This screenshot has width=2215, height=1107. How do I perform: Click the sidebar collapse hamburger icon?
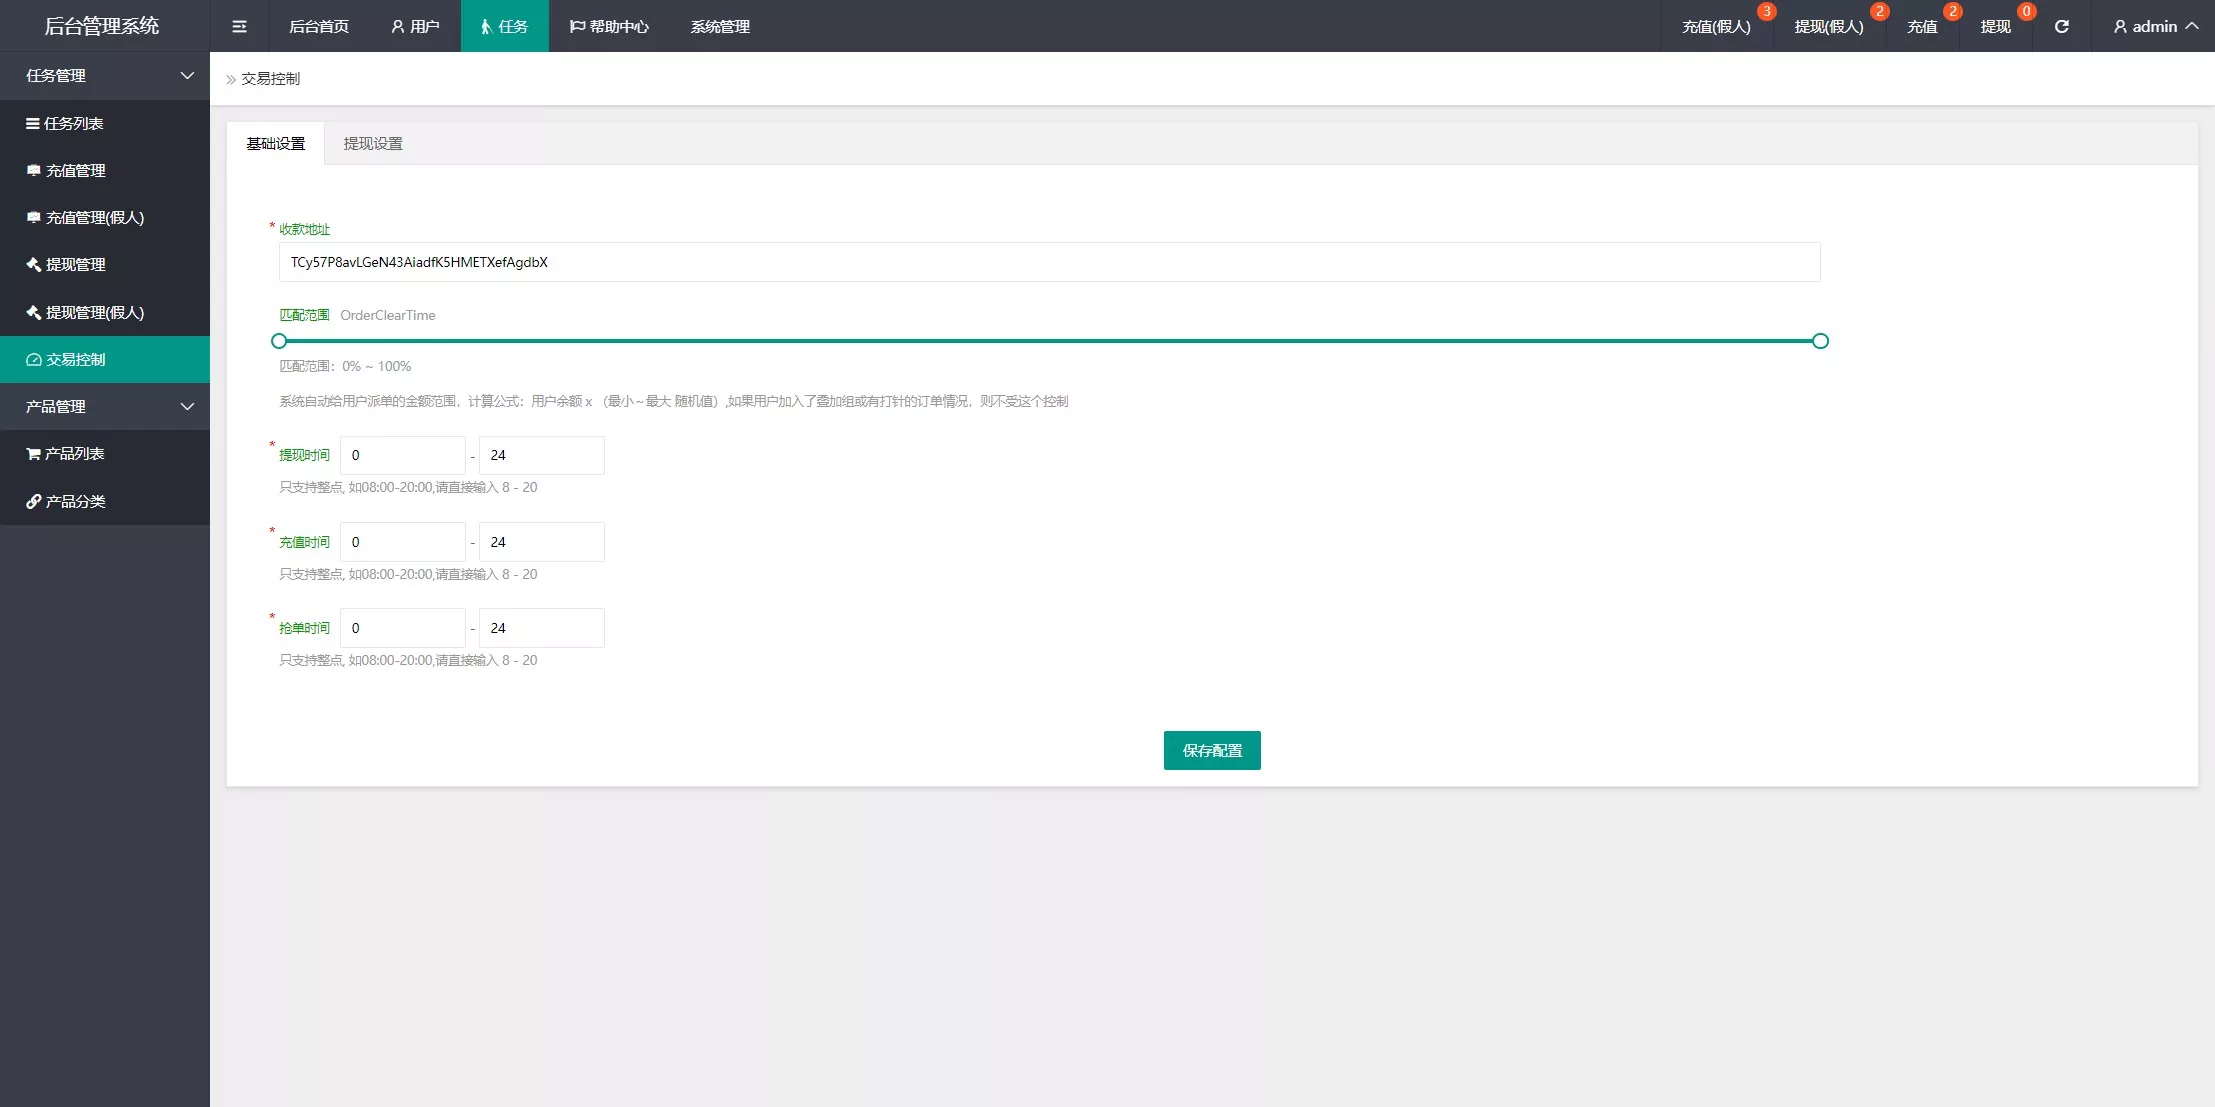click(x=239, y=26)
